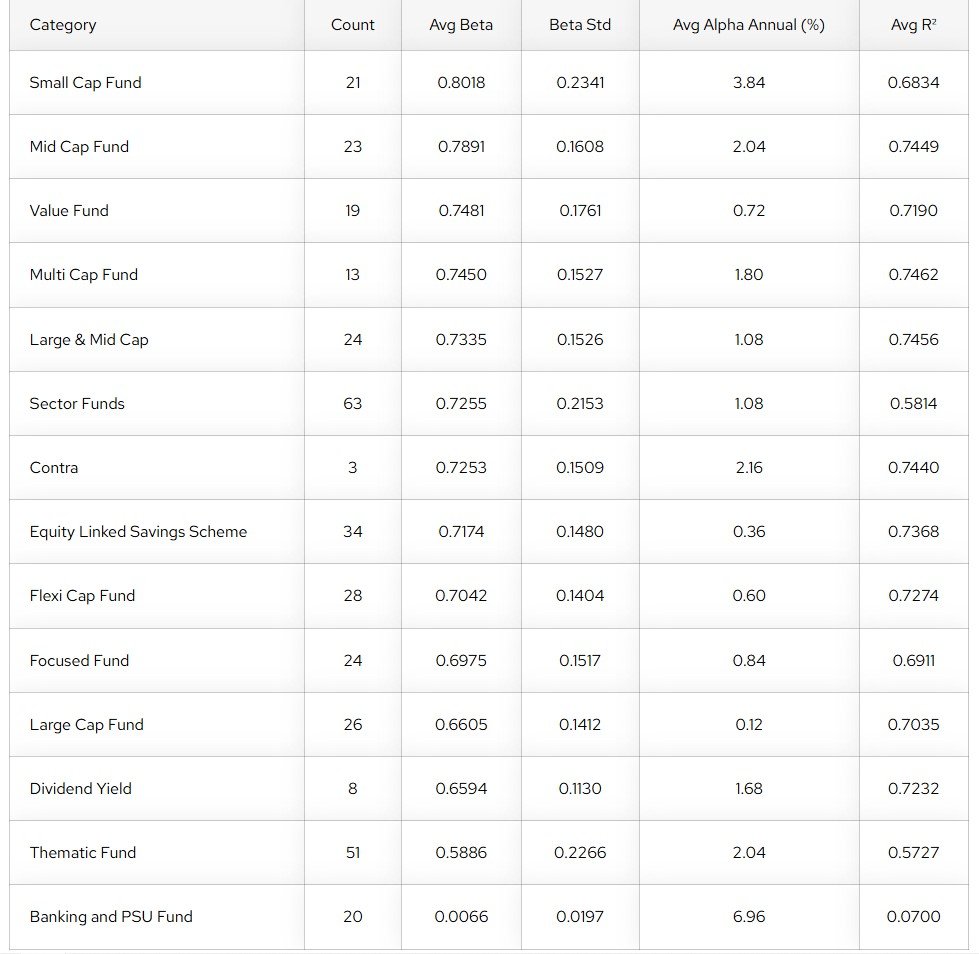979x954 pixels.
Task: Select Thematic Fund's Avg R² value 0.5727
Action: (x=913, y=853)
